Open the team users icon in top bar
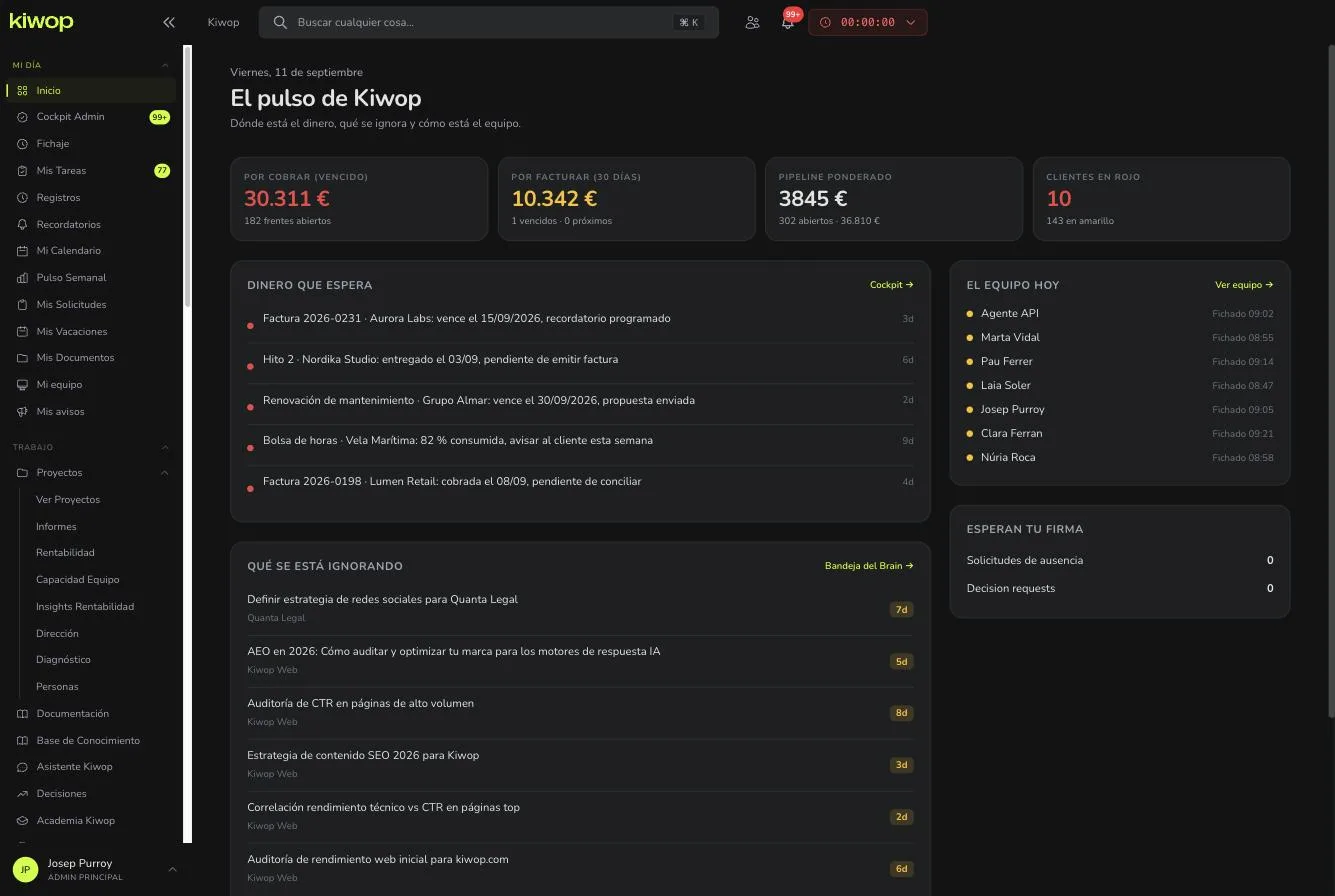This screenshot has width=1335, height=896. tap(752, 22)
